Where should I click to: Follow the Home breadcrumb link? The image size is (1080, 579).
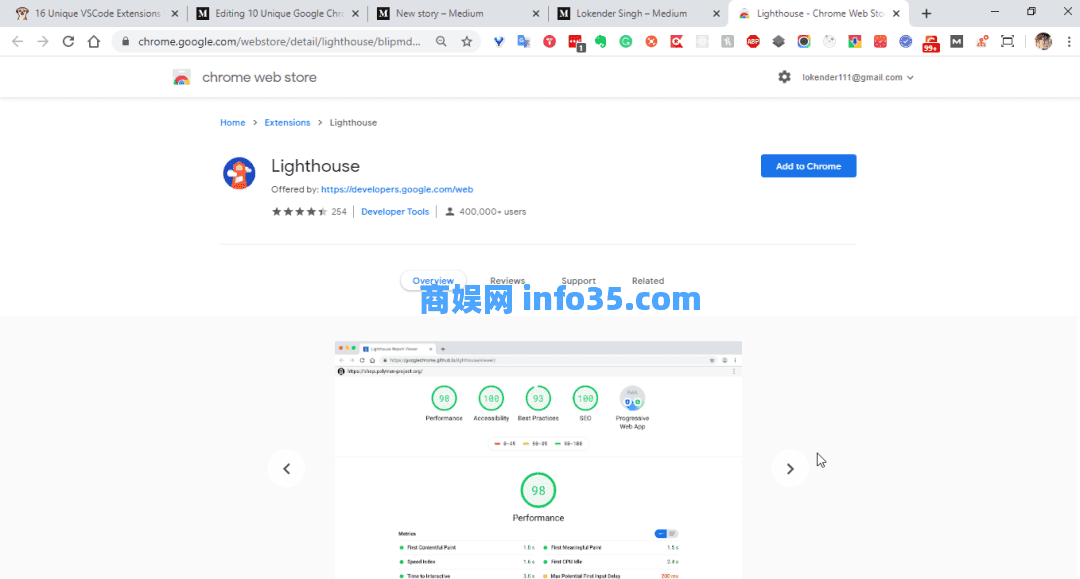[233, 123]
